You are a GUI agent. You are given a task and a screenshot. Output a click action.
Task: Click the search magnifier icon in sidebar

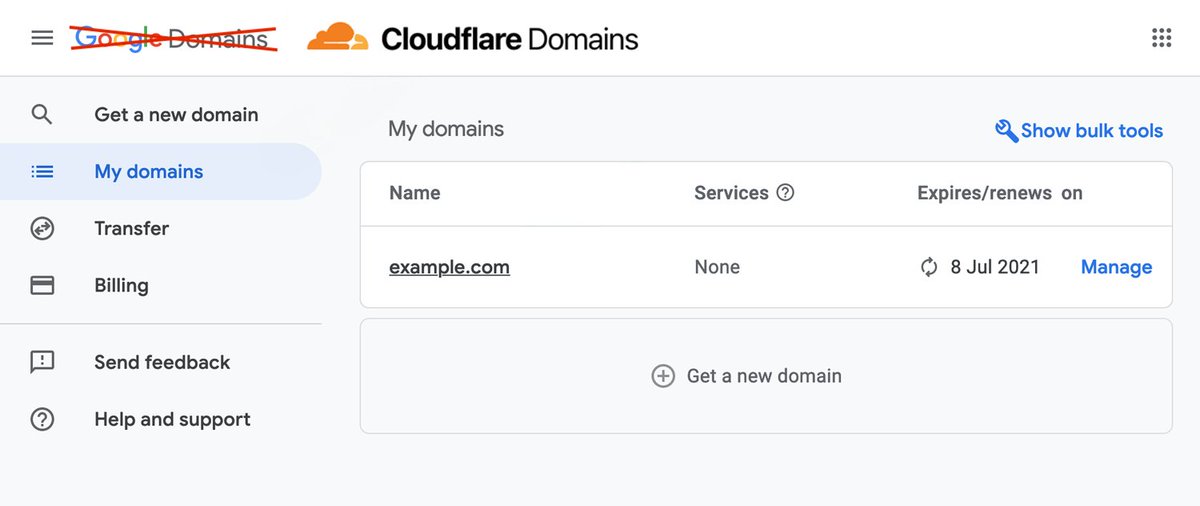point(41,114)
